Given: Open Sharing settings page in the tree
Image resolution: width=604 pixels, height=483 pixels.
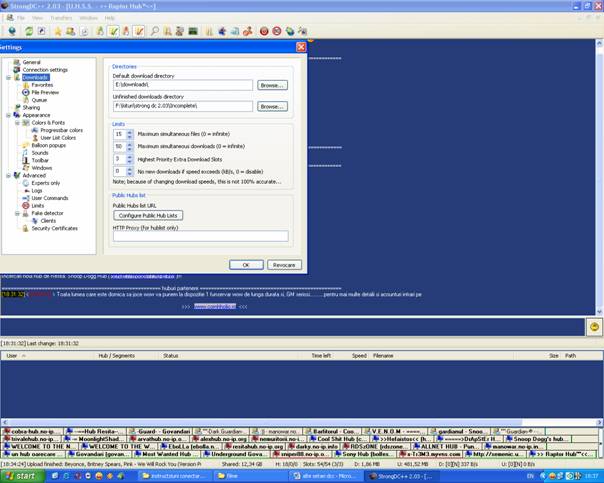Looking at the screenshot, I should tap(31, 107).
